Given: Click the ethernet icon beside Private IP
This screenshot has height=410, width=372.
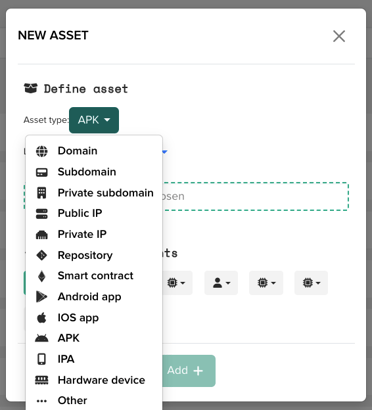Looking at the screenshot, I should (42, 235).
